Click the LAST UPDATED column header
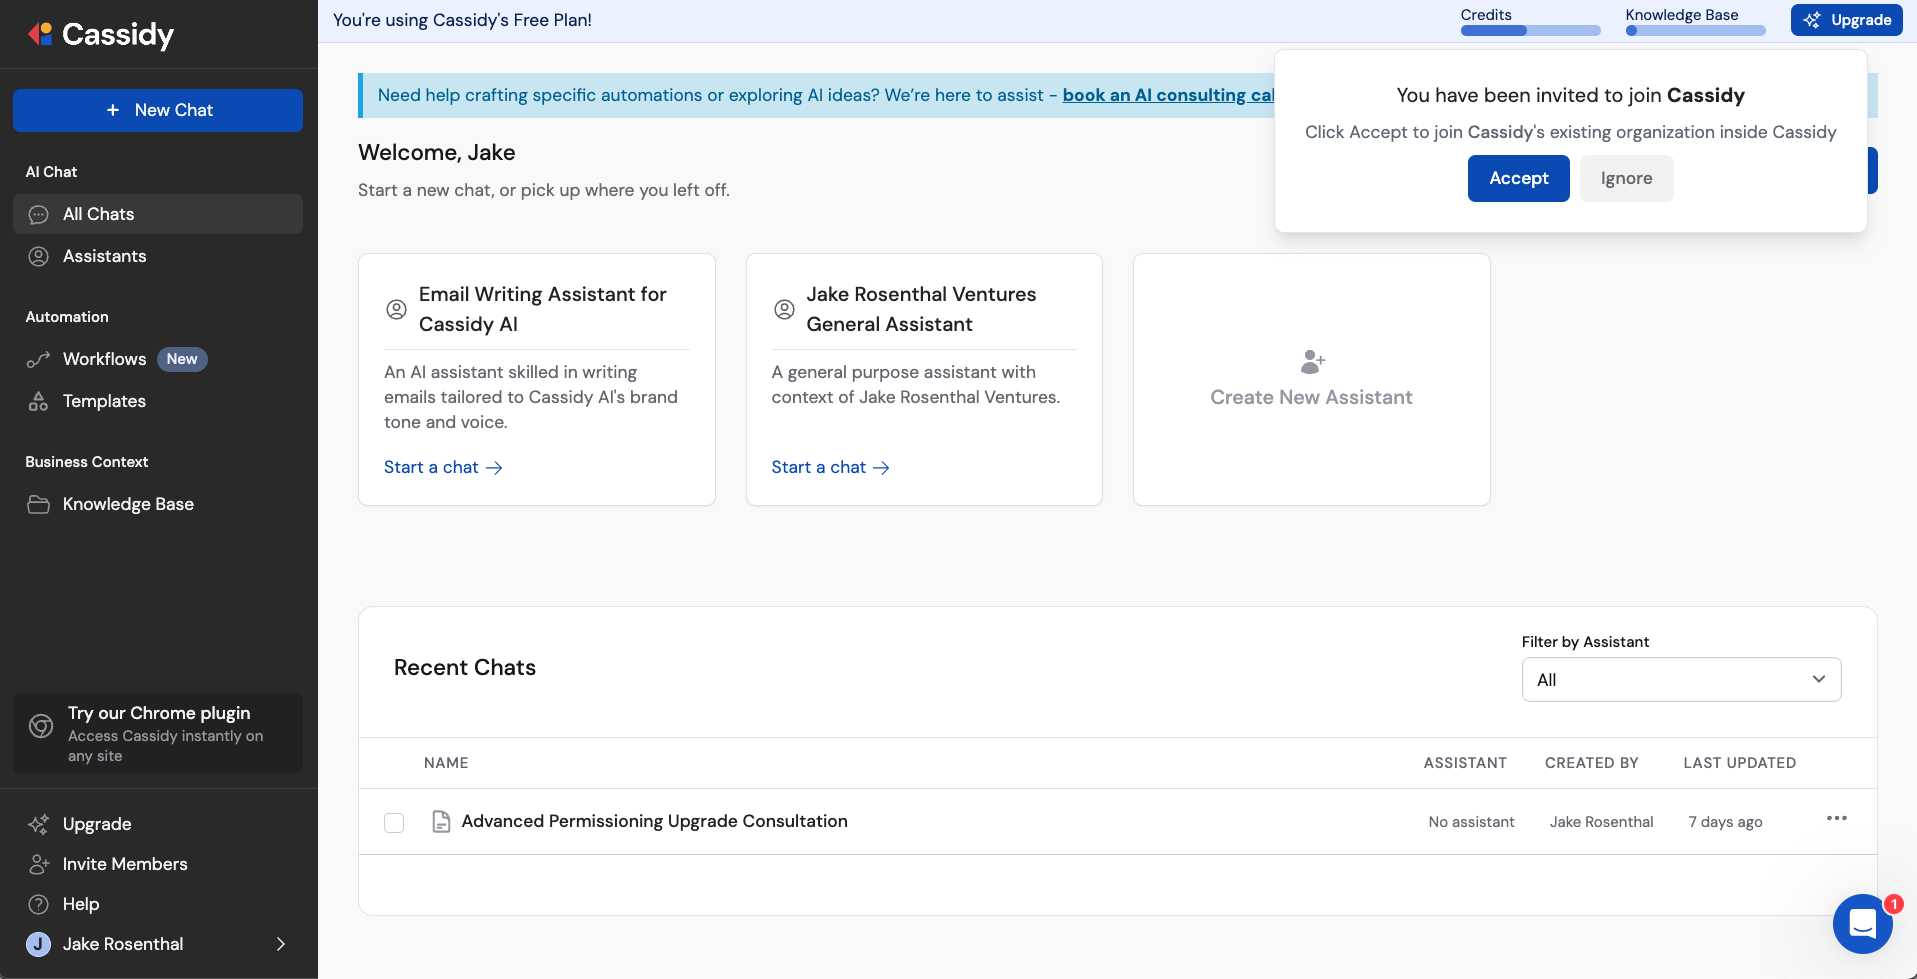This screenshot has width=1917, height=979. 1739,763
